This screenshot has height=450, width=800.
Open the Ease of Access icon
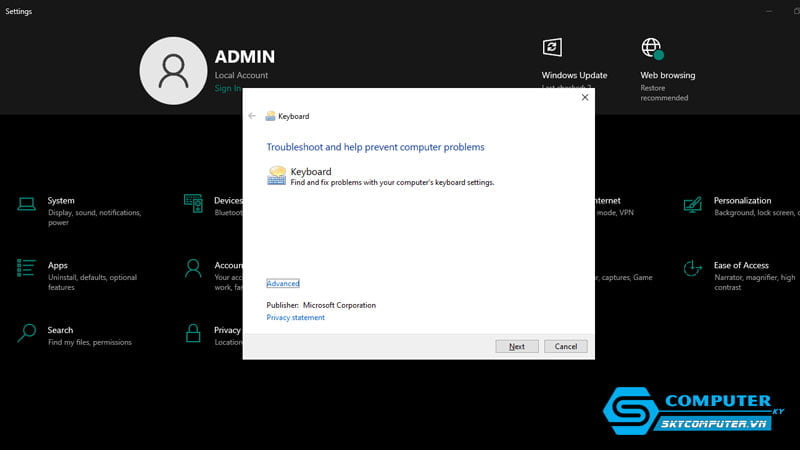[x=692, y=268]
